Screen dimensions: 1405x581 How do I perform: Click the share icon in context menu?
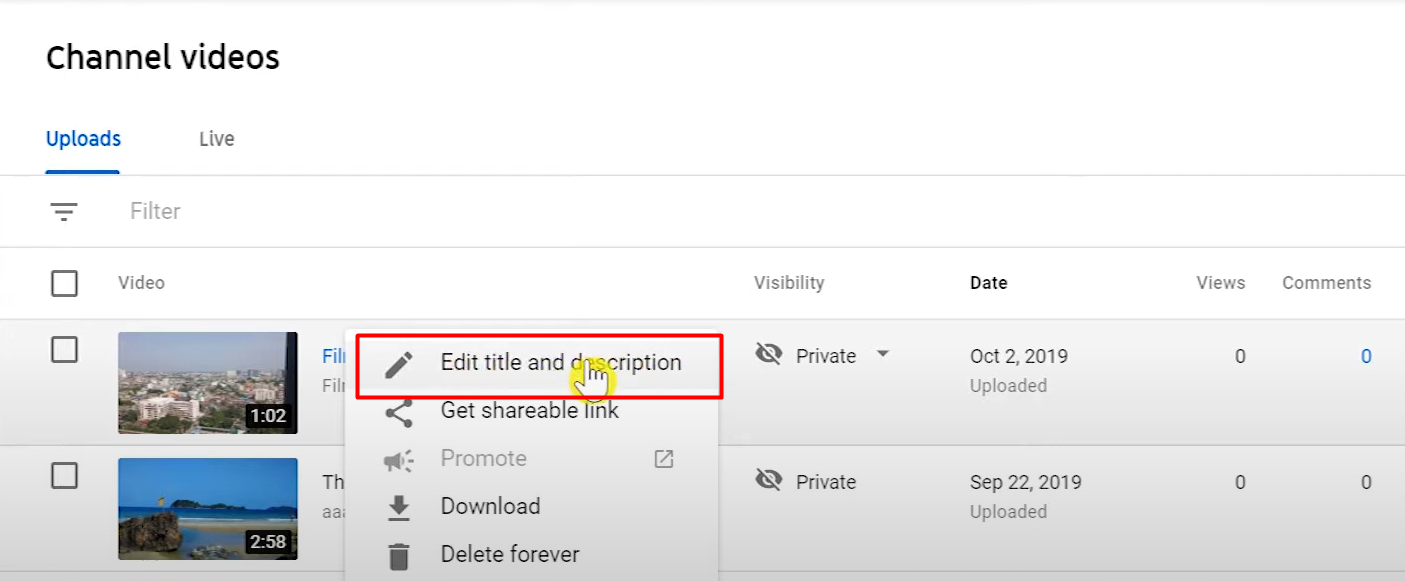[399, 412]
